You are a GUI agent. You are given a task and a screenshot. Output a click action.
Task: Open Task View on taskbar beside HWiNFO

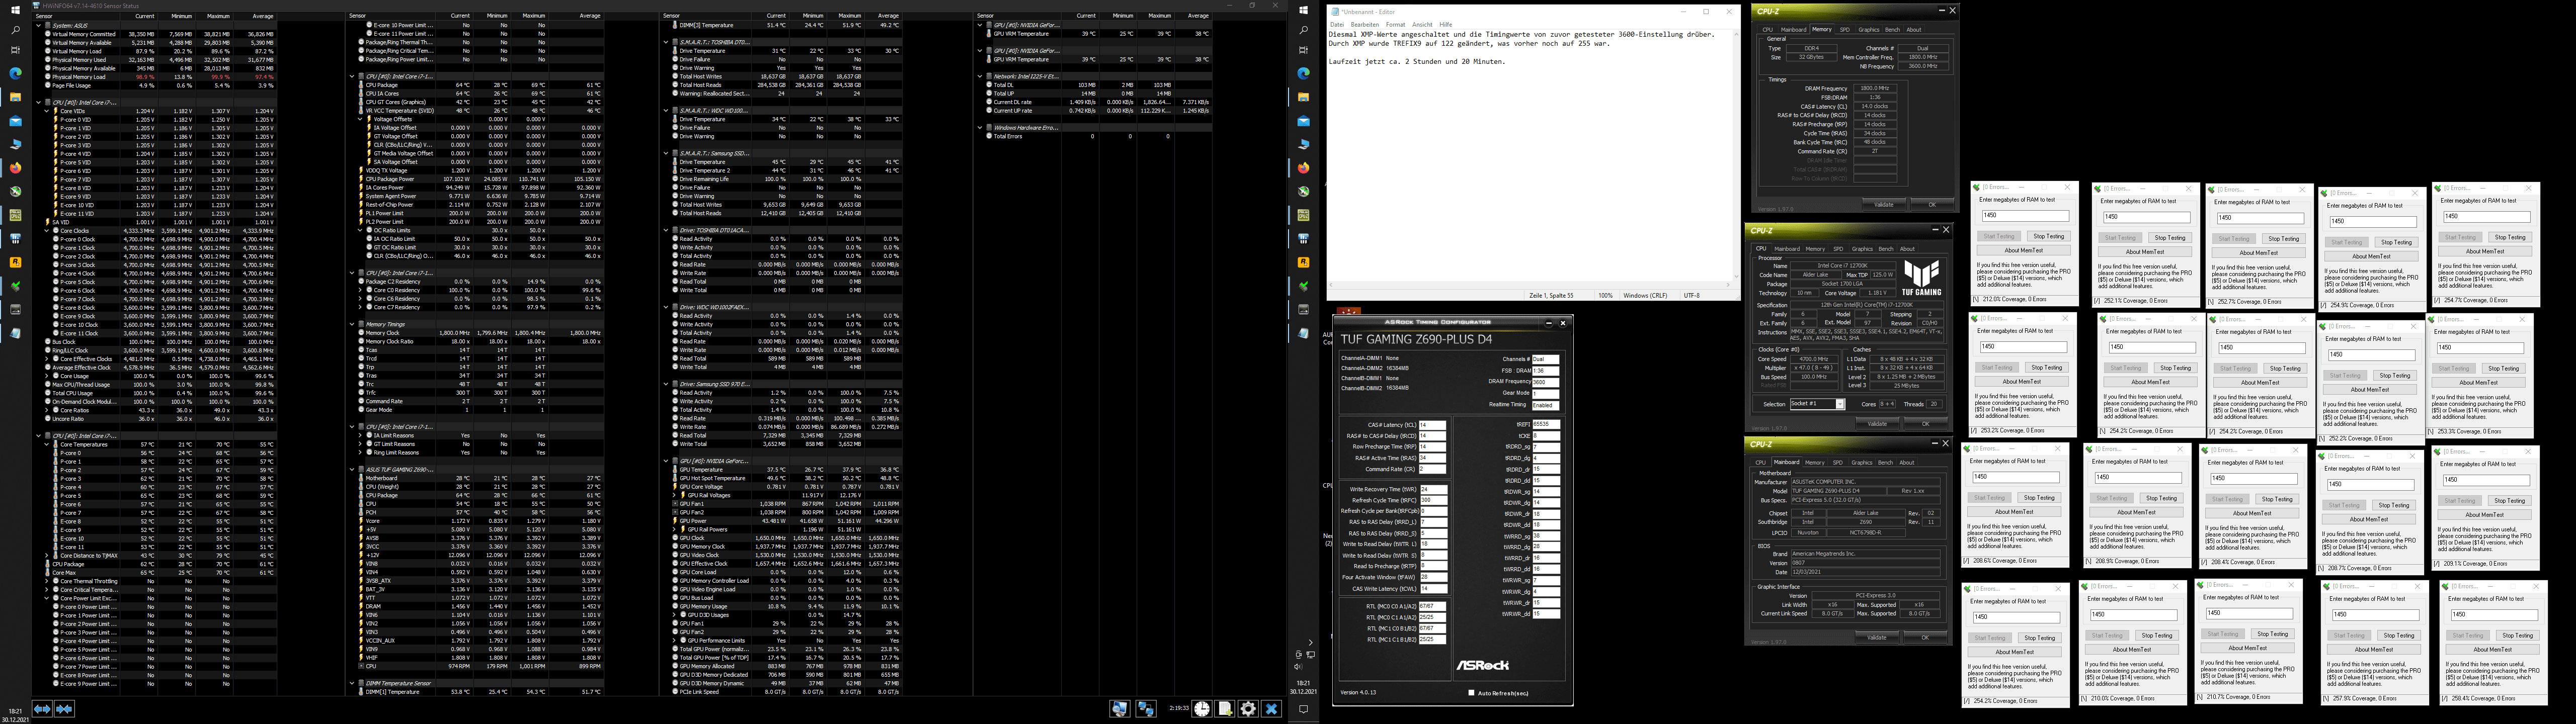pos(15,50)
